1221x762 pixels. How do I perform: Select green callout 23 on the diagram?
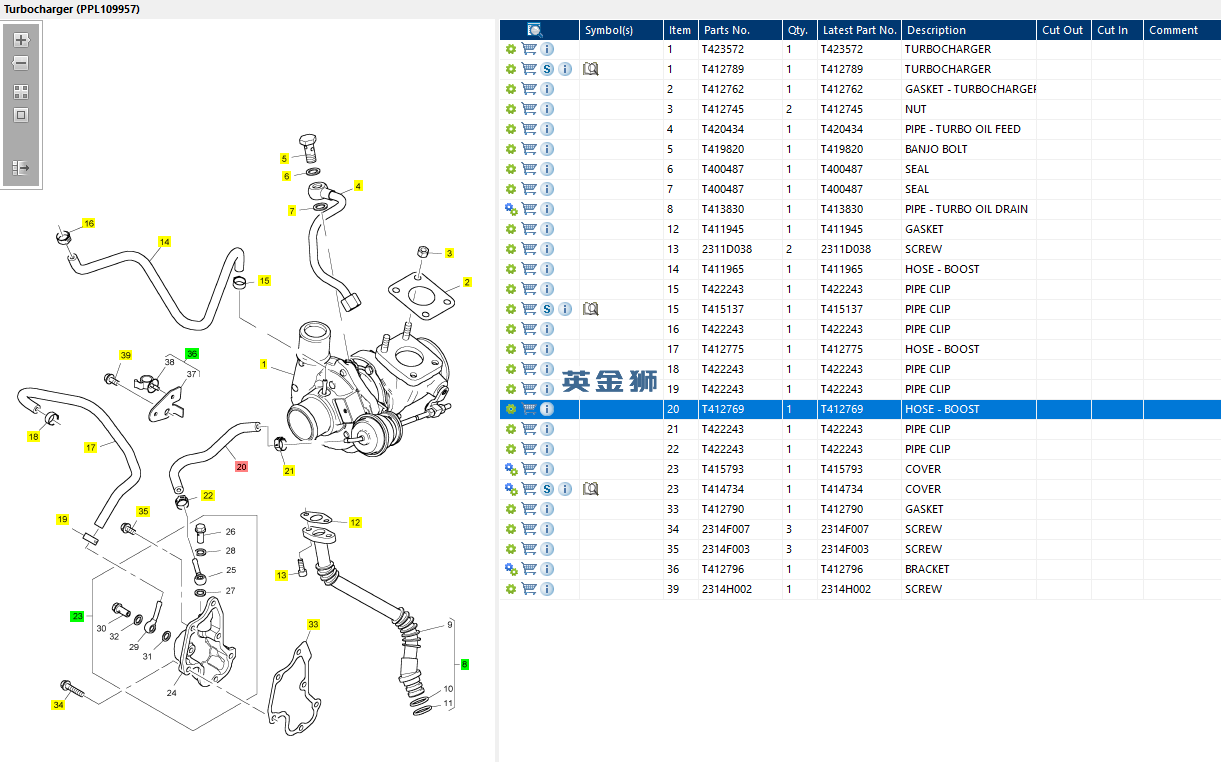(x=77, y=616)
